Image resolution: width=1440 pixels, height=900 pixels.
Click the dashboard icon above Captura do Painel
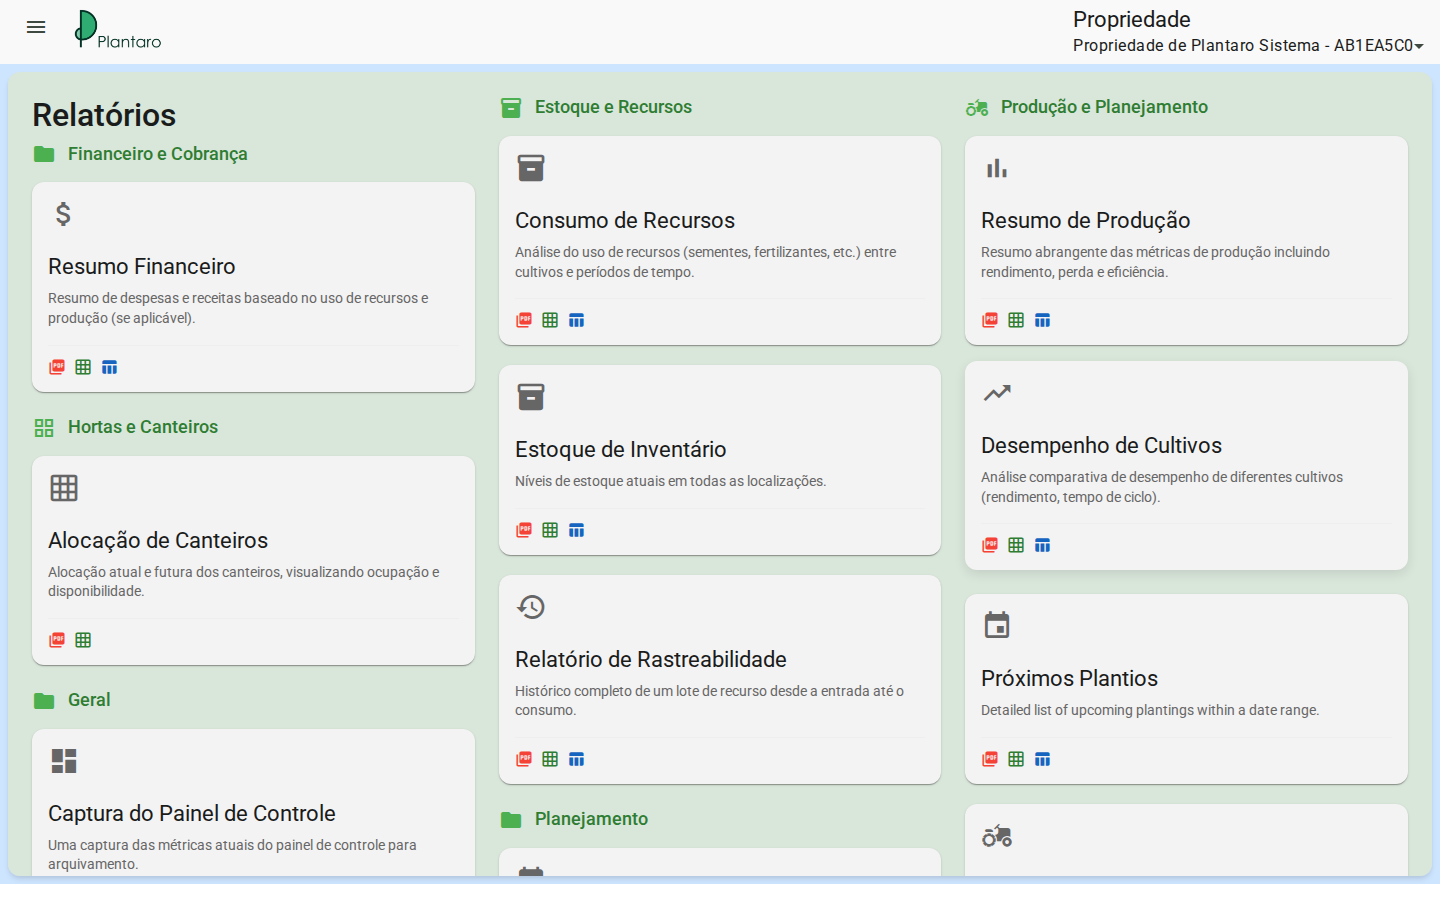point(64,761)
